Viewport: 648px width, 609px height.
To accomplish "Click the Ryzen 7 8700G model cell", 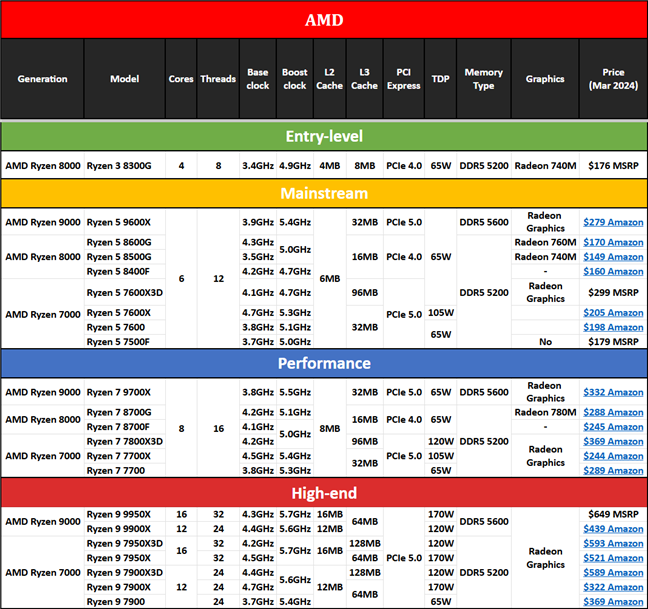I will click(x=124, y=412).
